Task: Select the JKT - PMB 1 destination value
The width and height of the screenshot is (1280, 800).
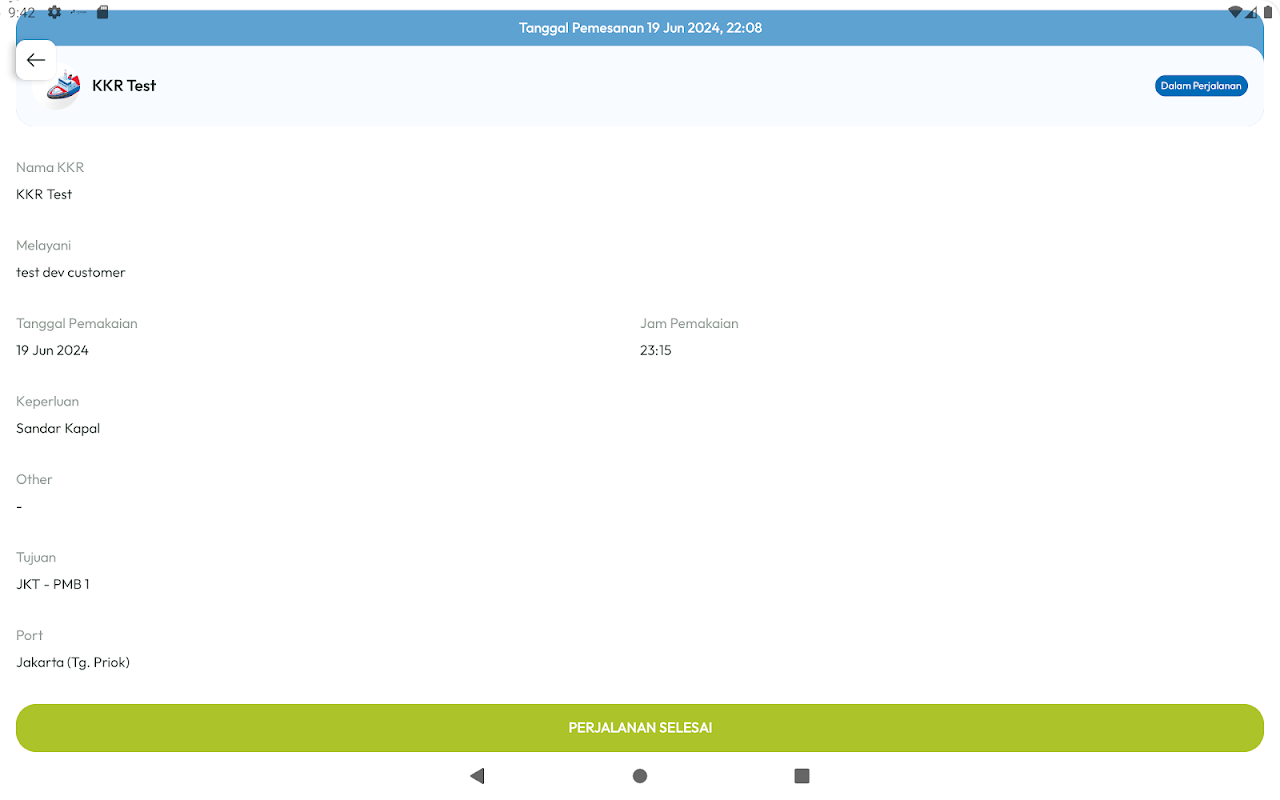Action: (53, 584)
